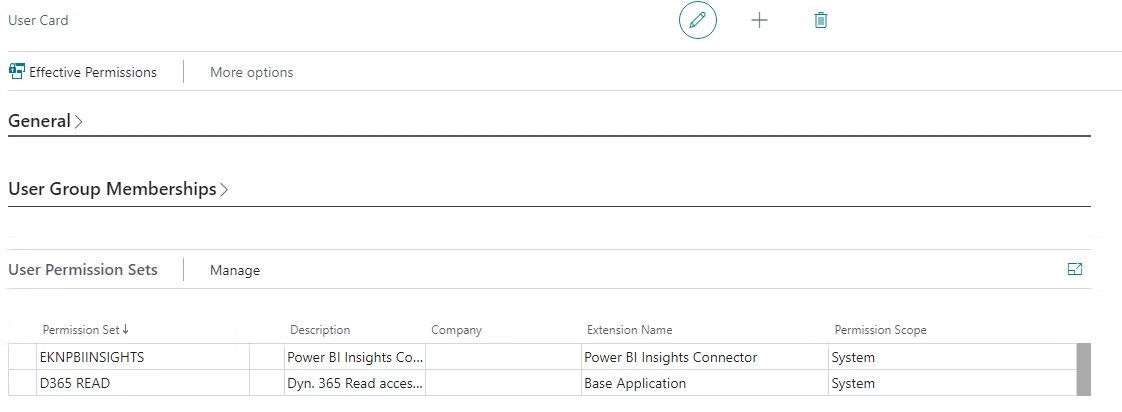Click Company cell in the D365 READ row
Image resolution: width=1122 pixels, height=412 pixels.
(x=503, y=383)
